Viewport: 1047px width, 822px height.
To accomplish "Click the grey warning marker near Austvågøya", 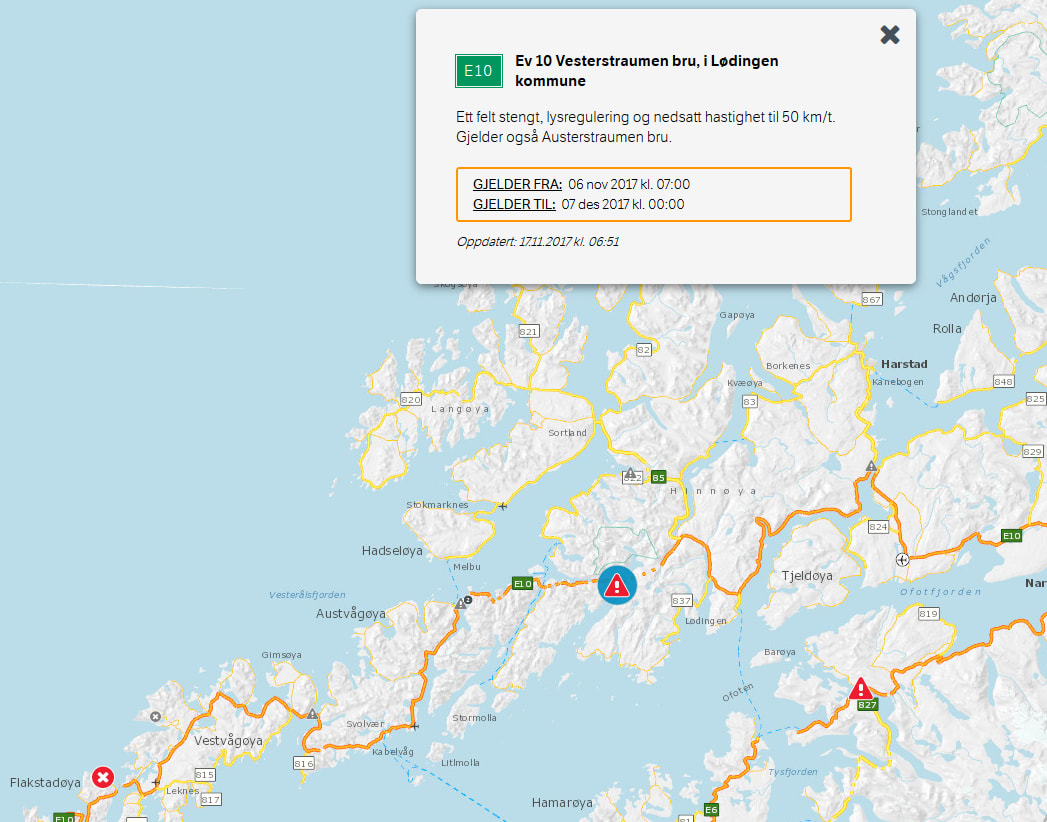I will point(462,602).
